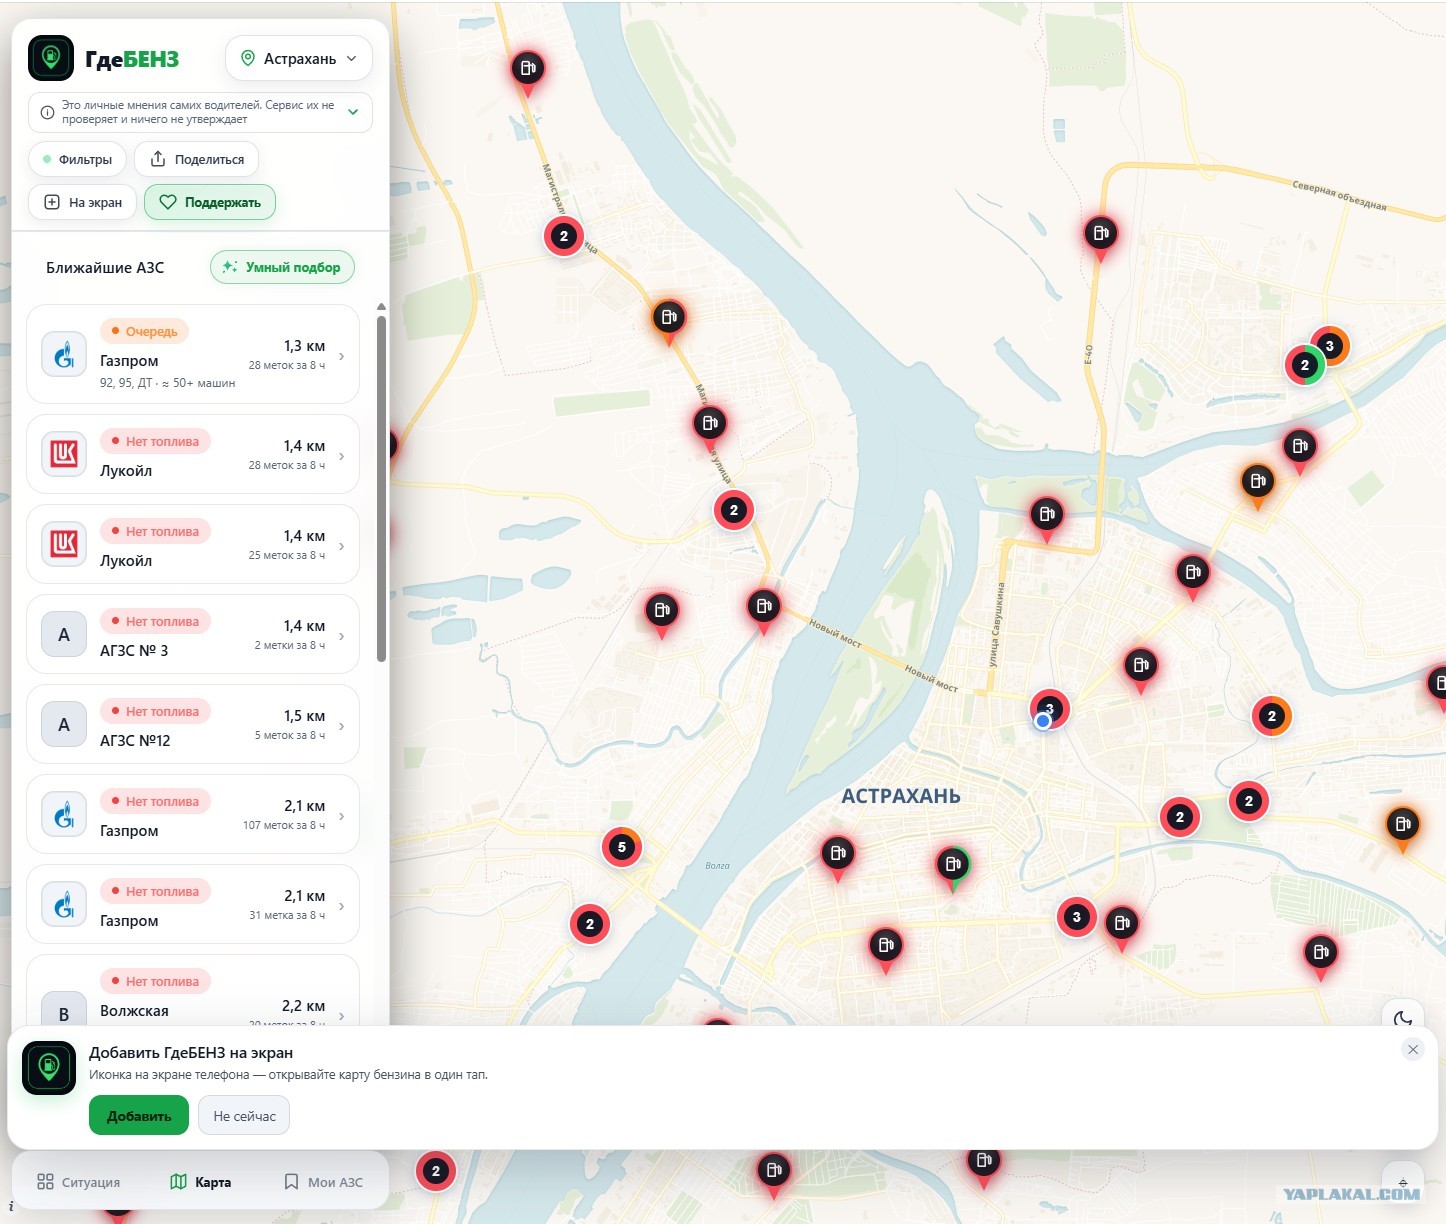
Task: Open chevron of Лукойл row with 28 меток
Action: click(342, 456)
